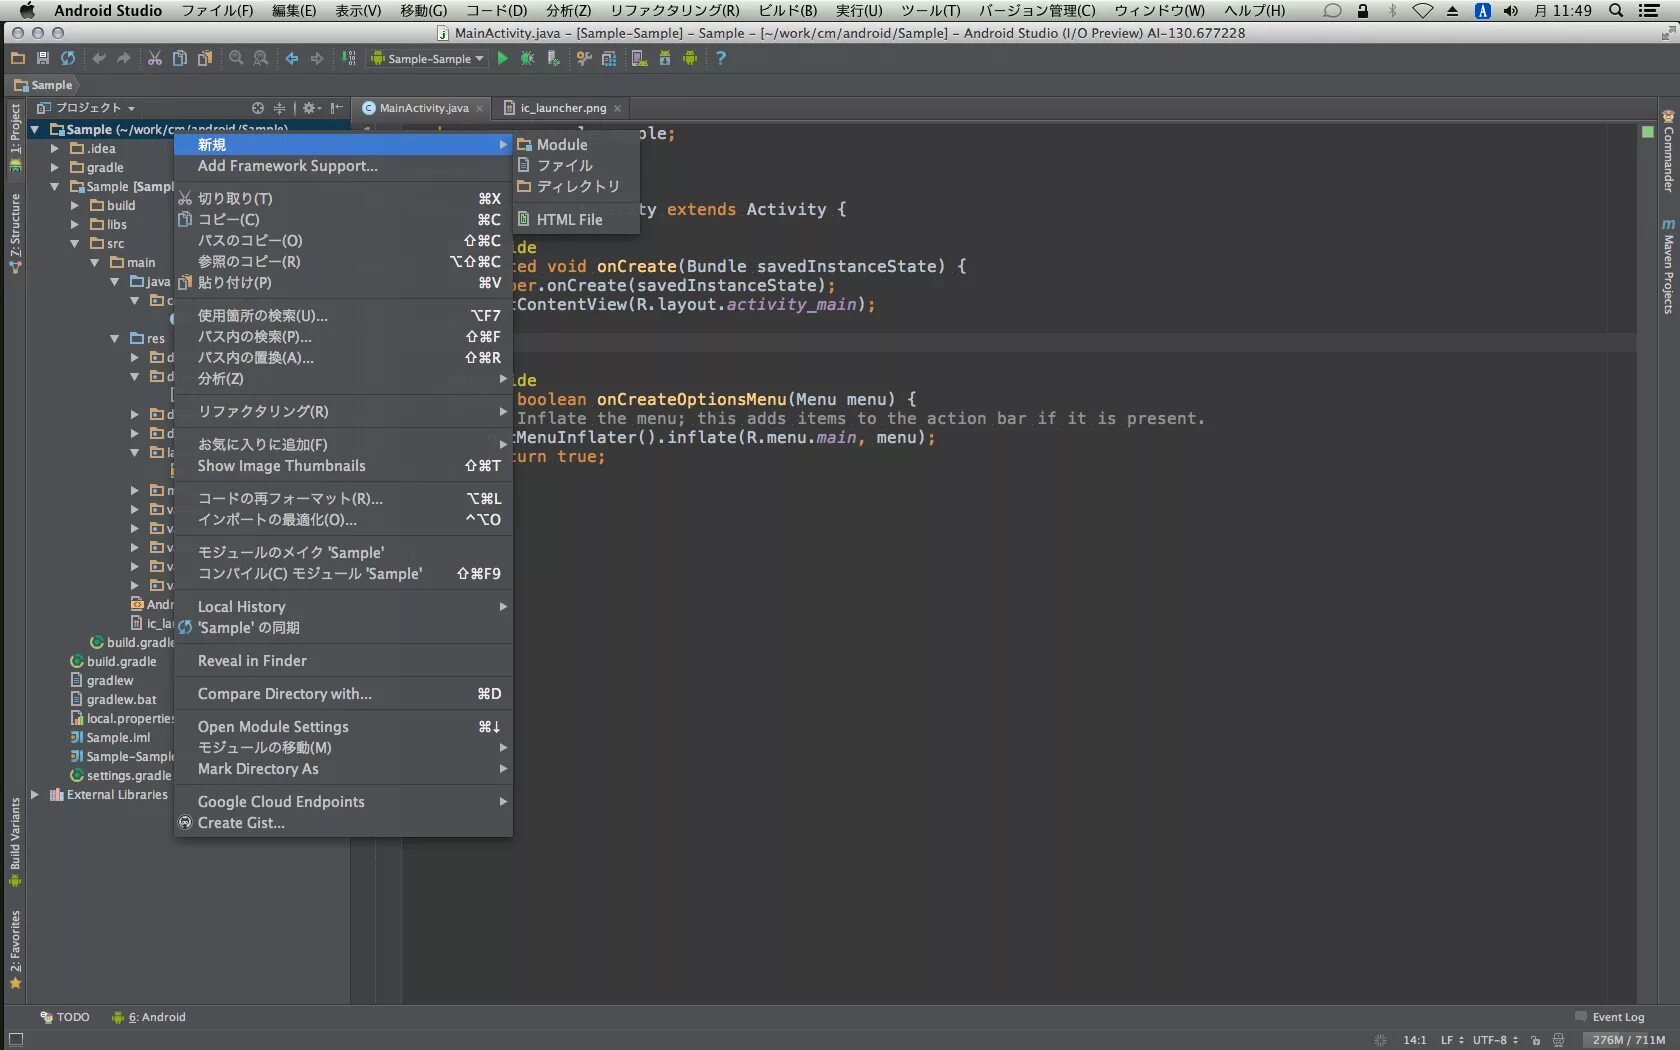Image resolution: width=1680 pixels, height=1050 pixels.
Task: Open the プロジェクト view dropdown
Action: click(86, 108)
